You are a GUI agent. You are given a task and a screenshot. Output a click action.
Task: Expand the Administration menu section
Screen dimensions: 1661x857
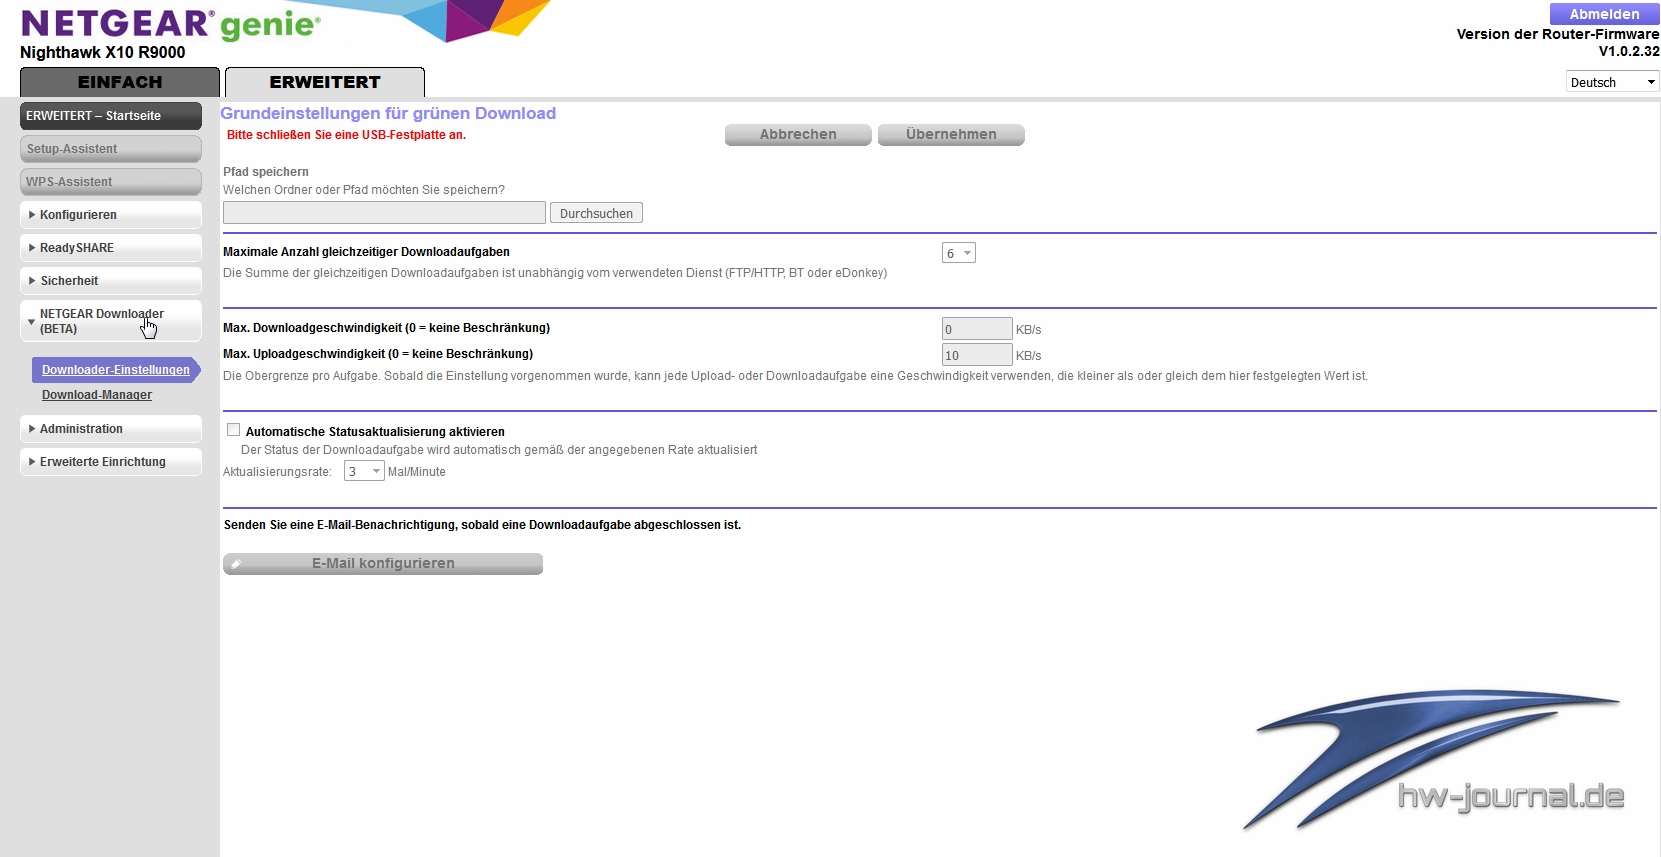pyautogui.click(x=110, y=429)
